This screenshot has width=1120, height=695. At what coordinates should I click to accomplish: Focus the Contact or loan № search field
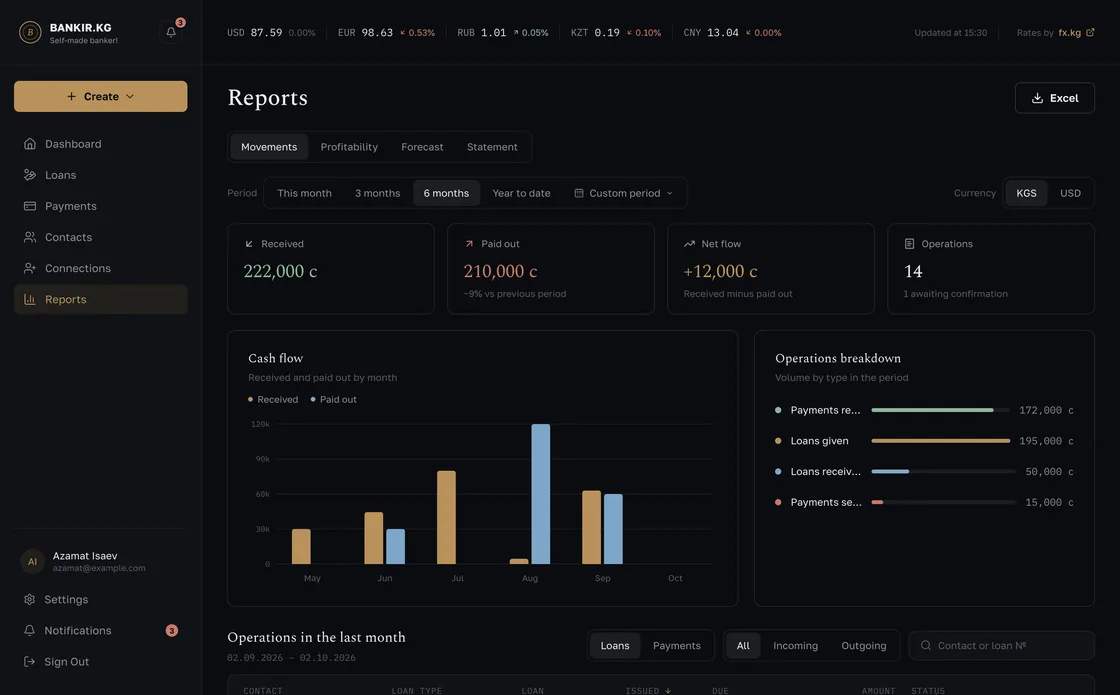point(1001,646)
